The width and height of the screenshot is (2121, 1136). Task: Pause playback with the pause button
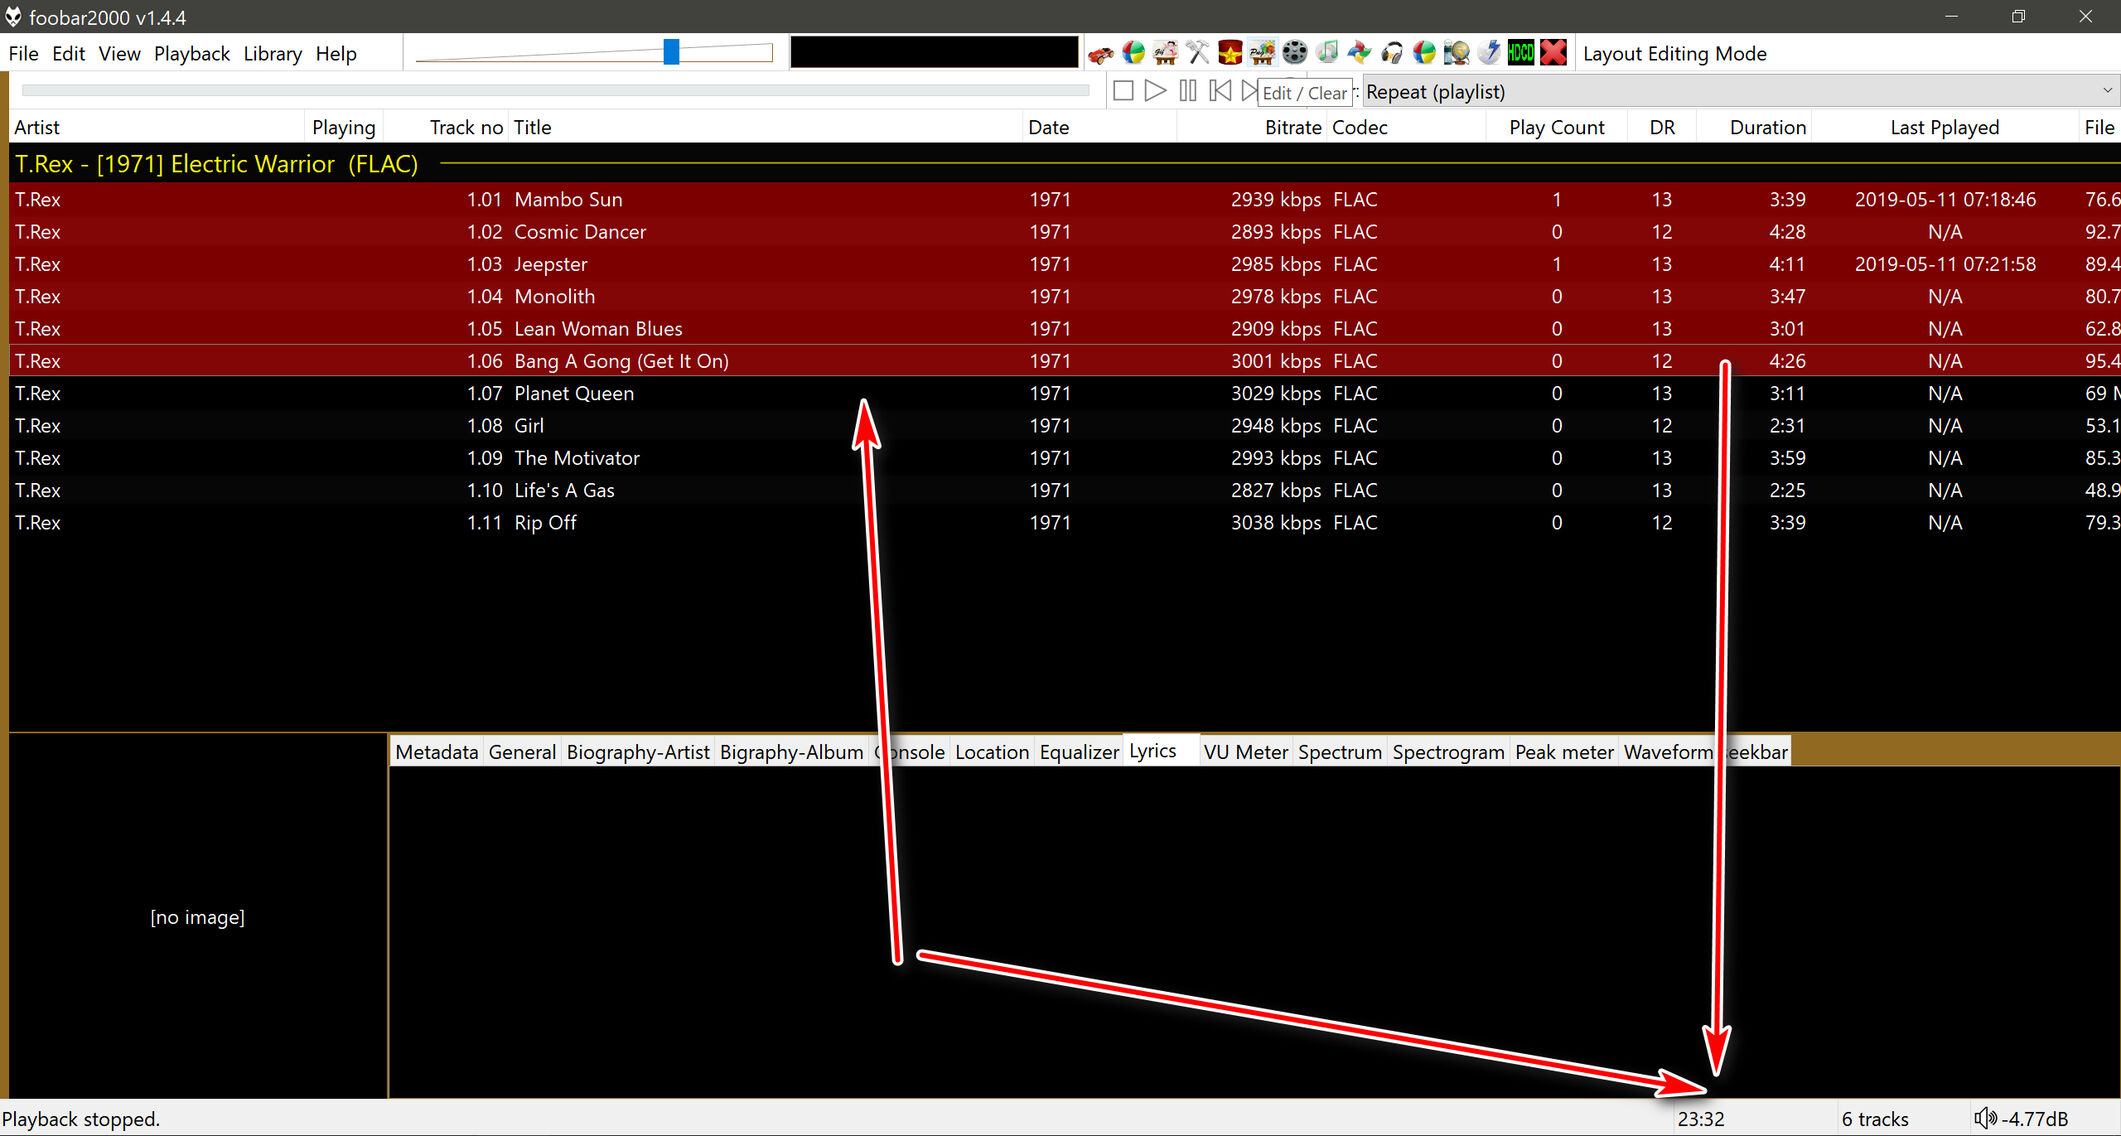pyautogui.click(x=1187, y=91)
